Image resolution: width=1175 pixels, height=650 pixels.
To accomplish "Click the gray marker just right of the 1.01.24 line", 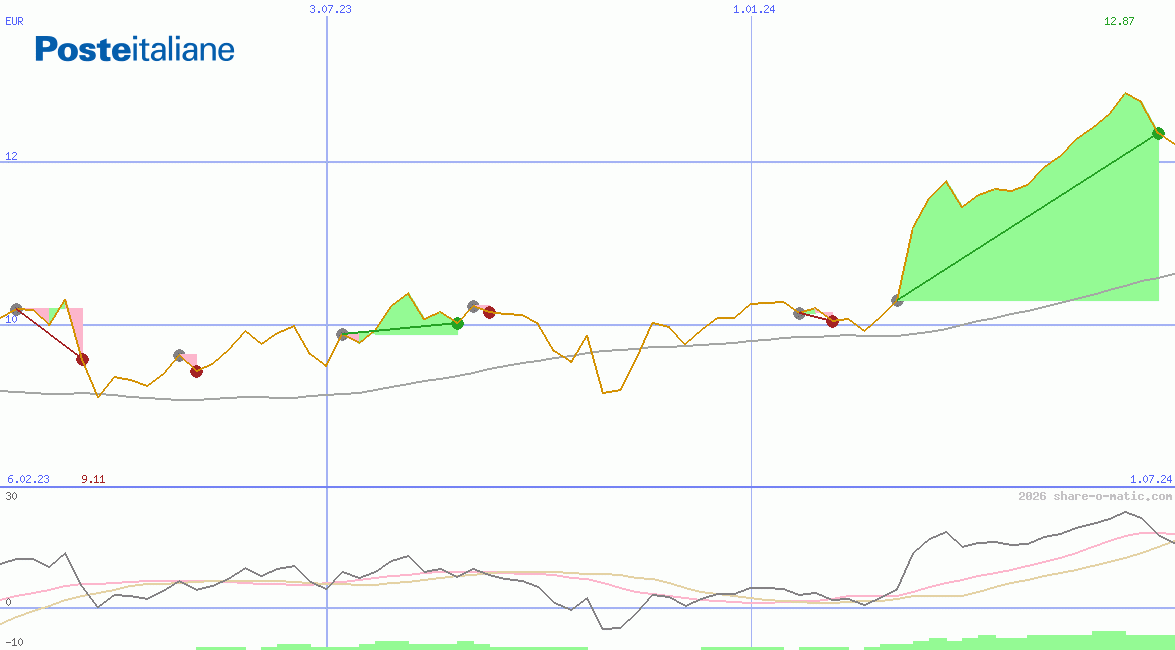I will pos(799,313).
